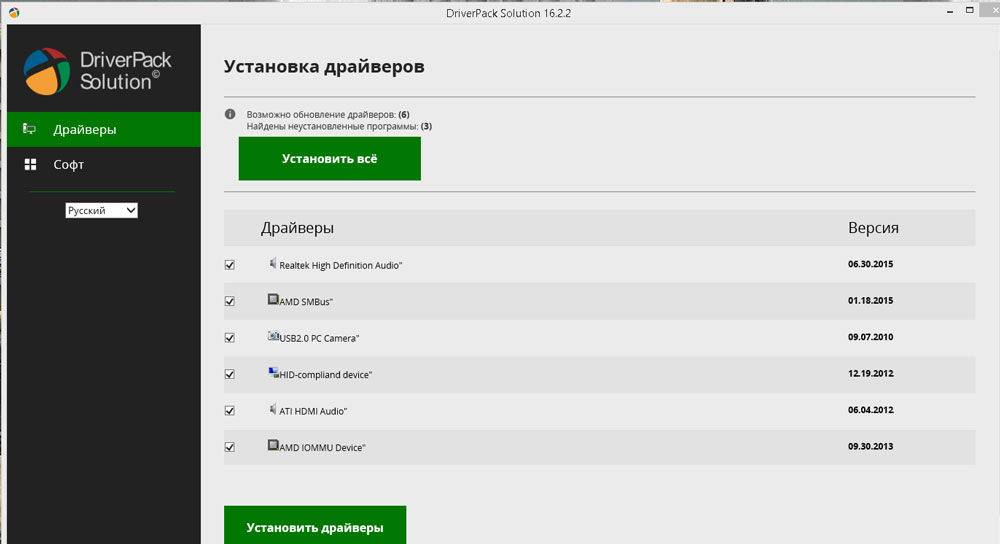
Task: Click version date 09.30.2013
Action: pos(871,446)
